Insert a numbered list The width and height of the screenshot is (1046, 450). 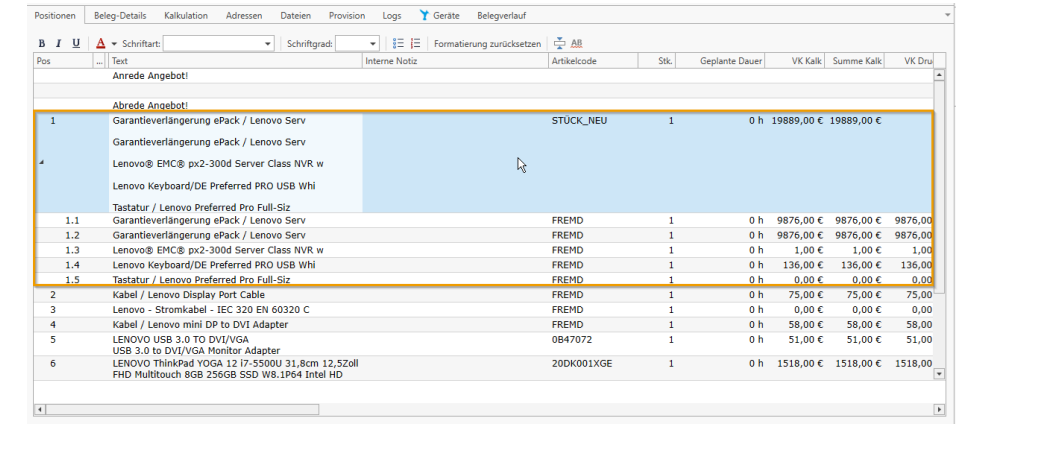[x=416, y=44]
